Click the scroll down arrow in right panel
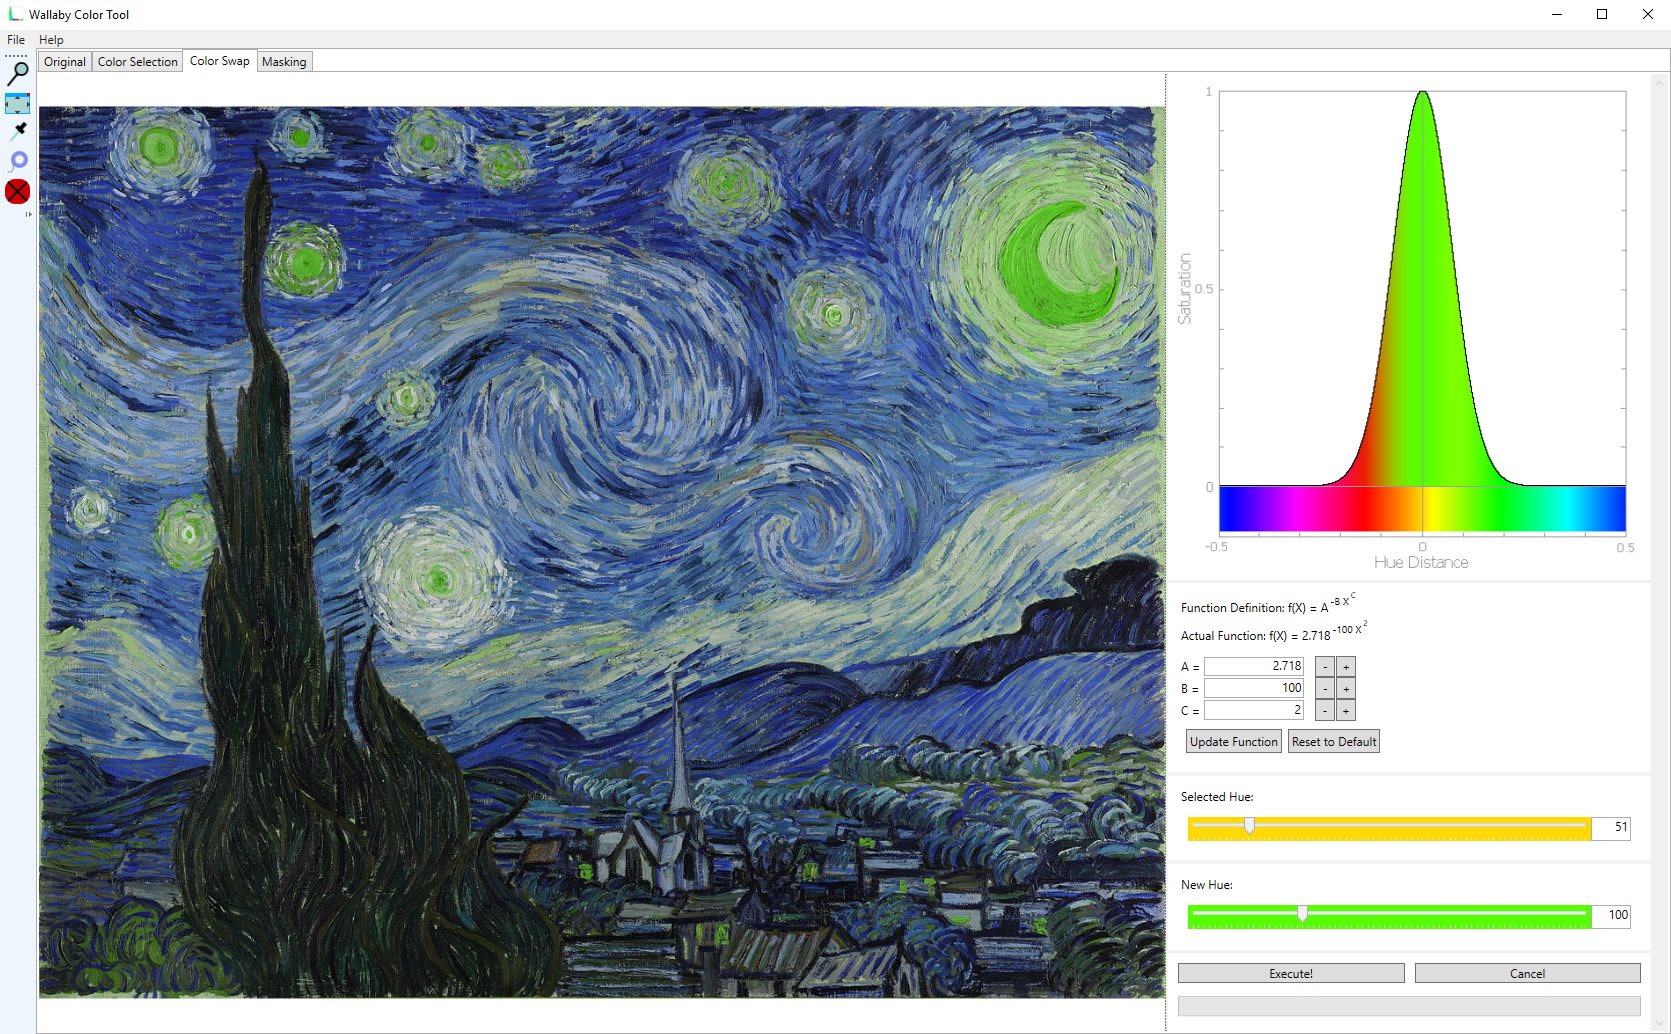The height and width of the screenshot is (1034, 1671). point(1660,1023)
